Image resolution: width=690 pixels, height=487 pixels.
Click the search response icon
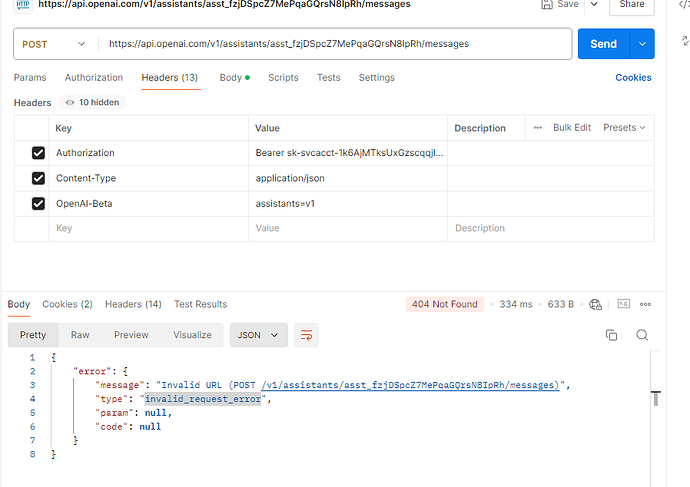[642, 335]
